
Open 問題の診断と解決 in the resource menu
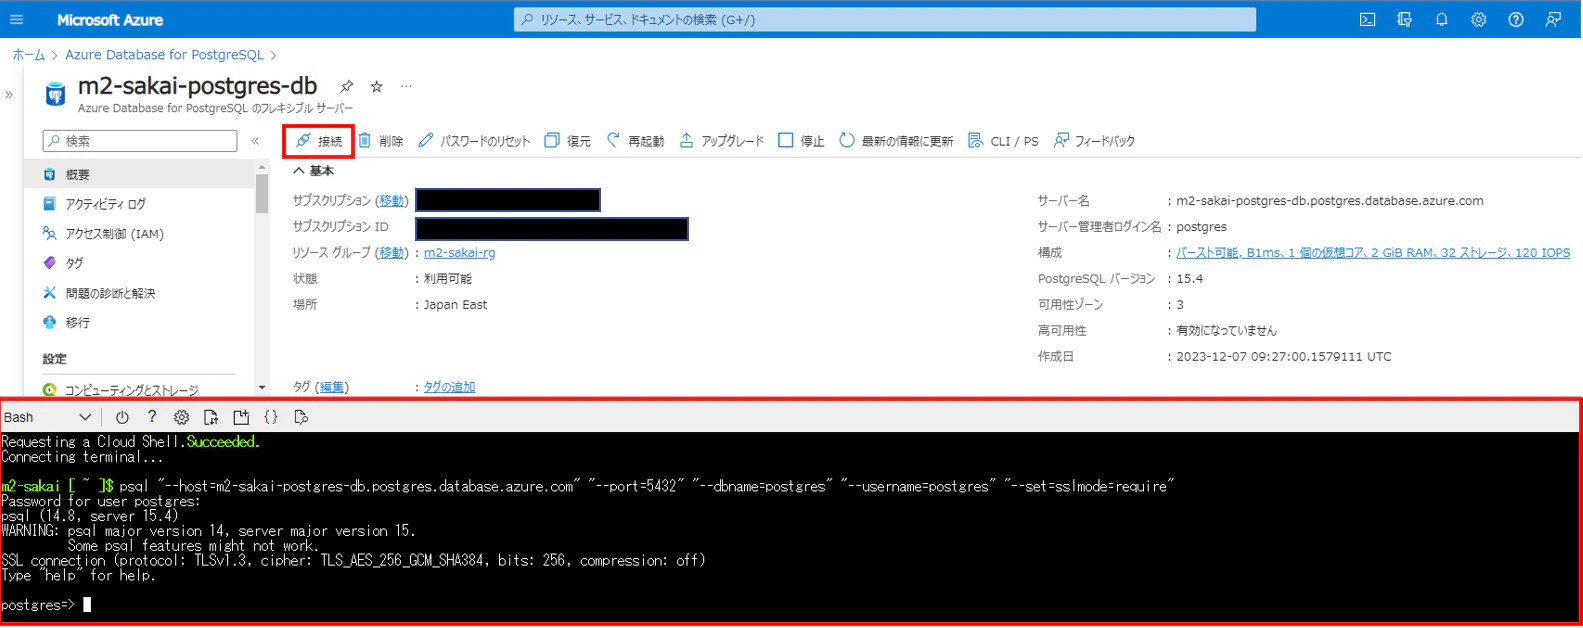coord(140,293)
